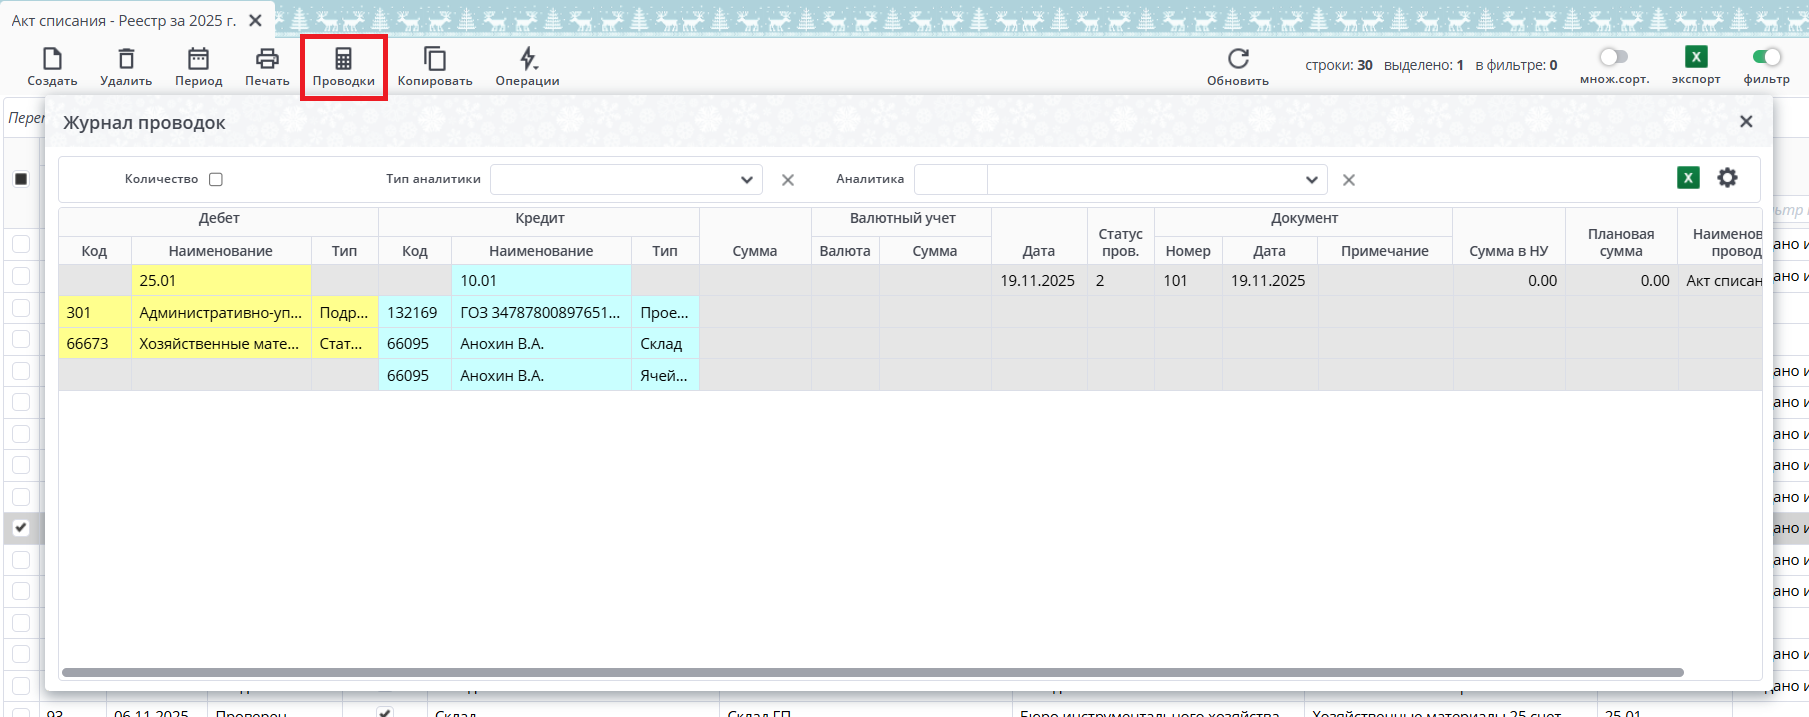Click the Обновить refresh icon
Image resolution: width=1809 pixels, height=717 pixels.
coord(1238,59)
